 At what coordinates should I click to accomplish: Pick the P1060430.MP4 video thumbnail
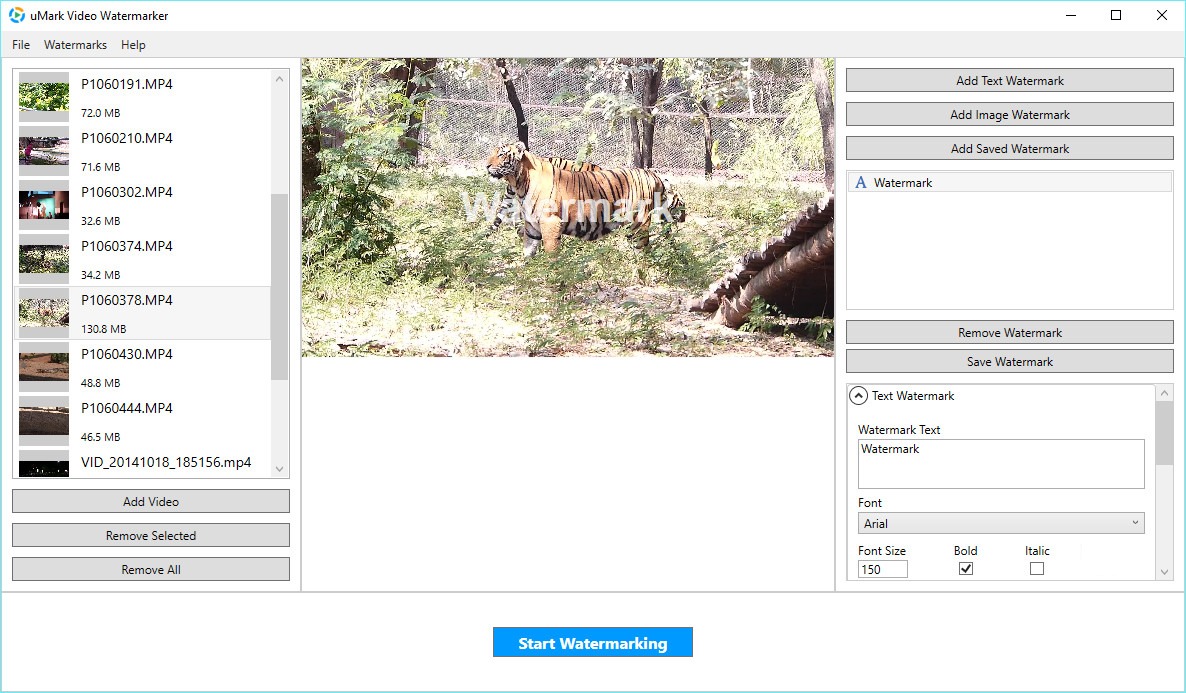coord(44,366)
